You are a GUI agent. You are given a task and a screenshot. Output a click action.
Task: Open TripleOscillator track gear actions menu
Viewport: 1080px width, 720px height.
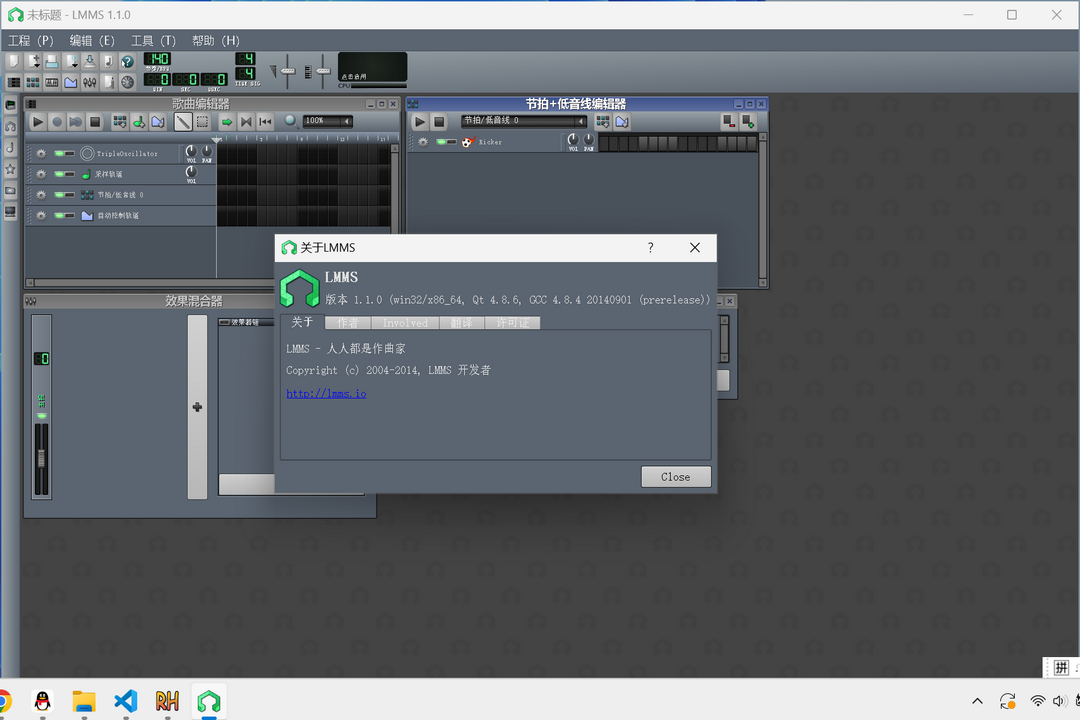(x=41, y=153)
